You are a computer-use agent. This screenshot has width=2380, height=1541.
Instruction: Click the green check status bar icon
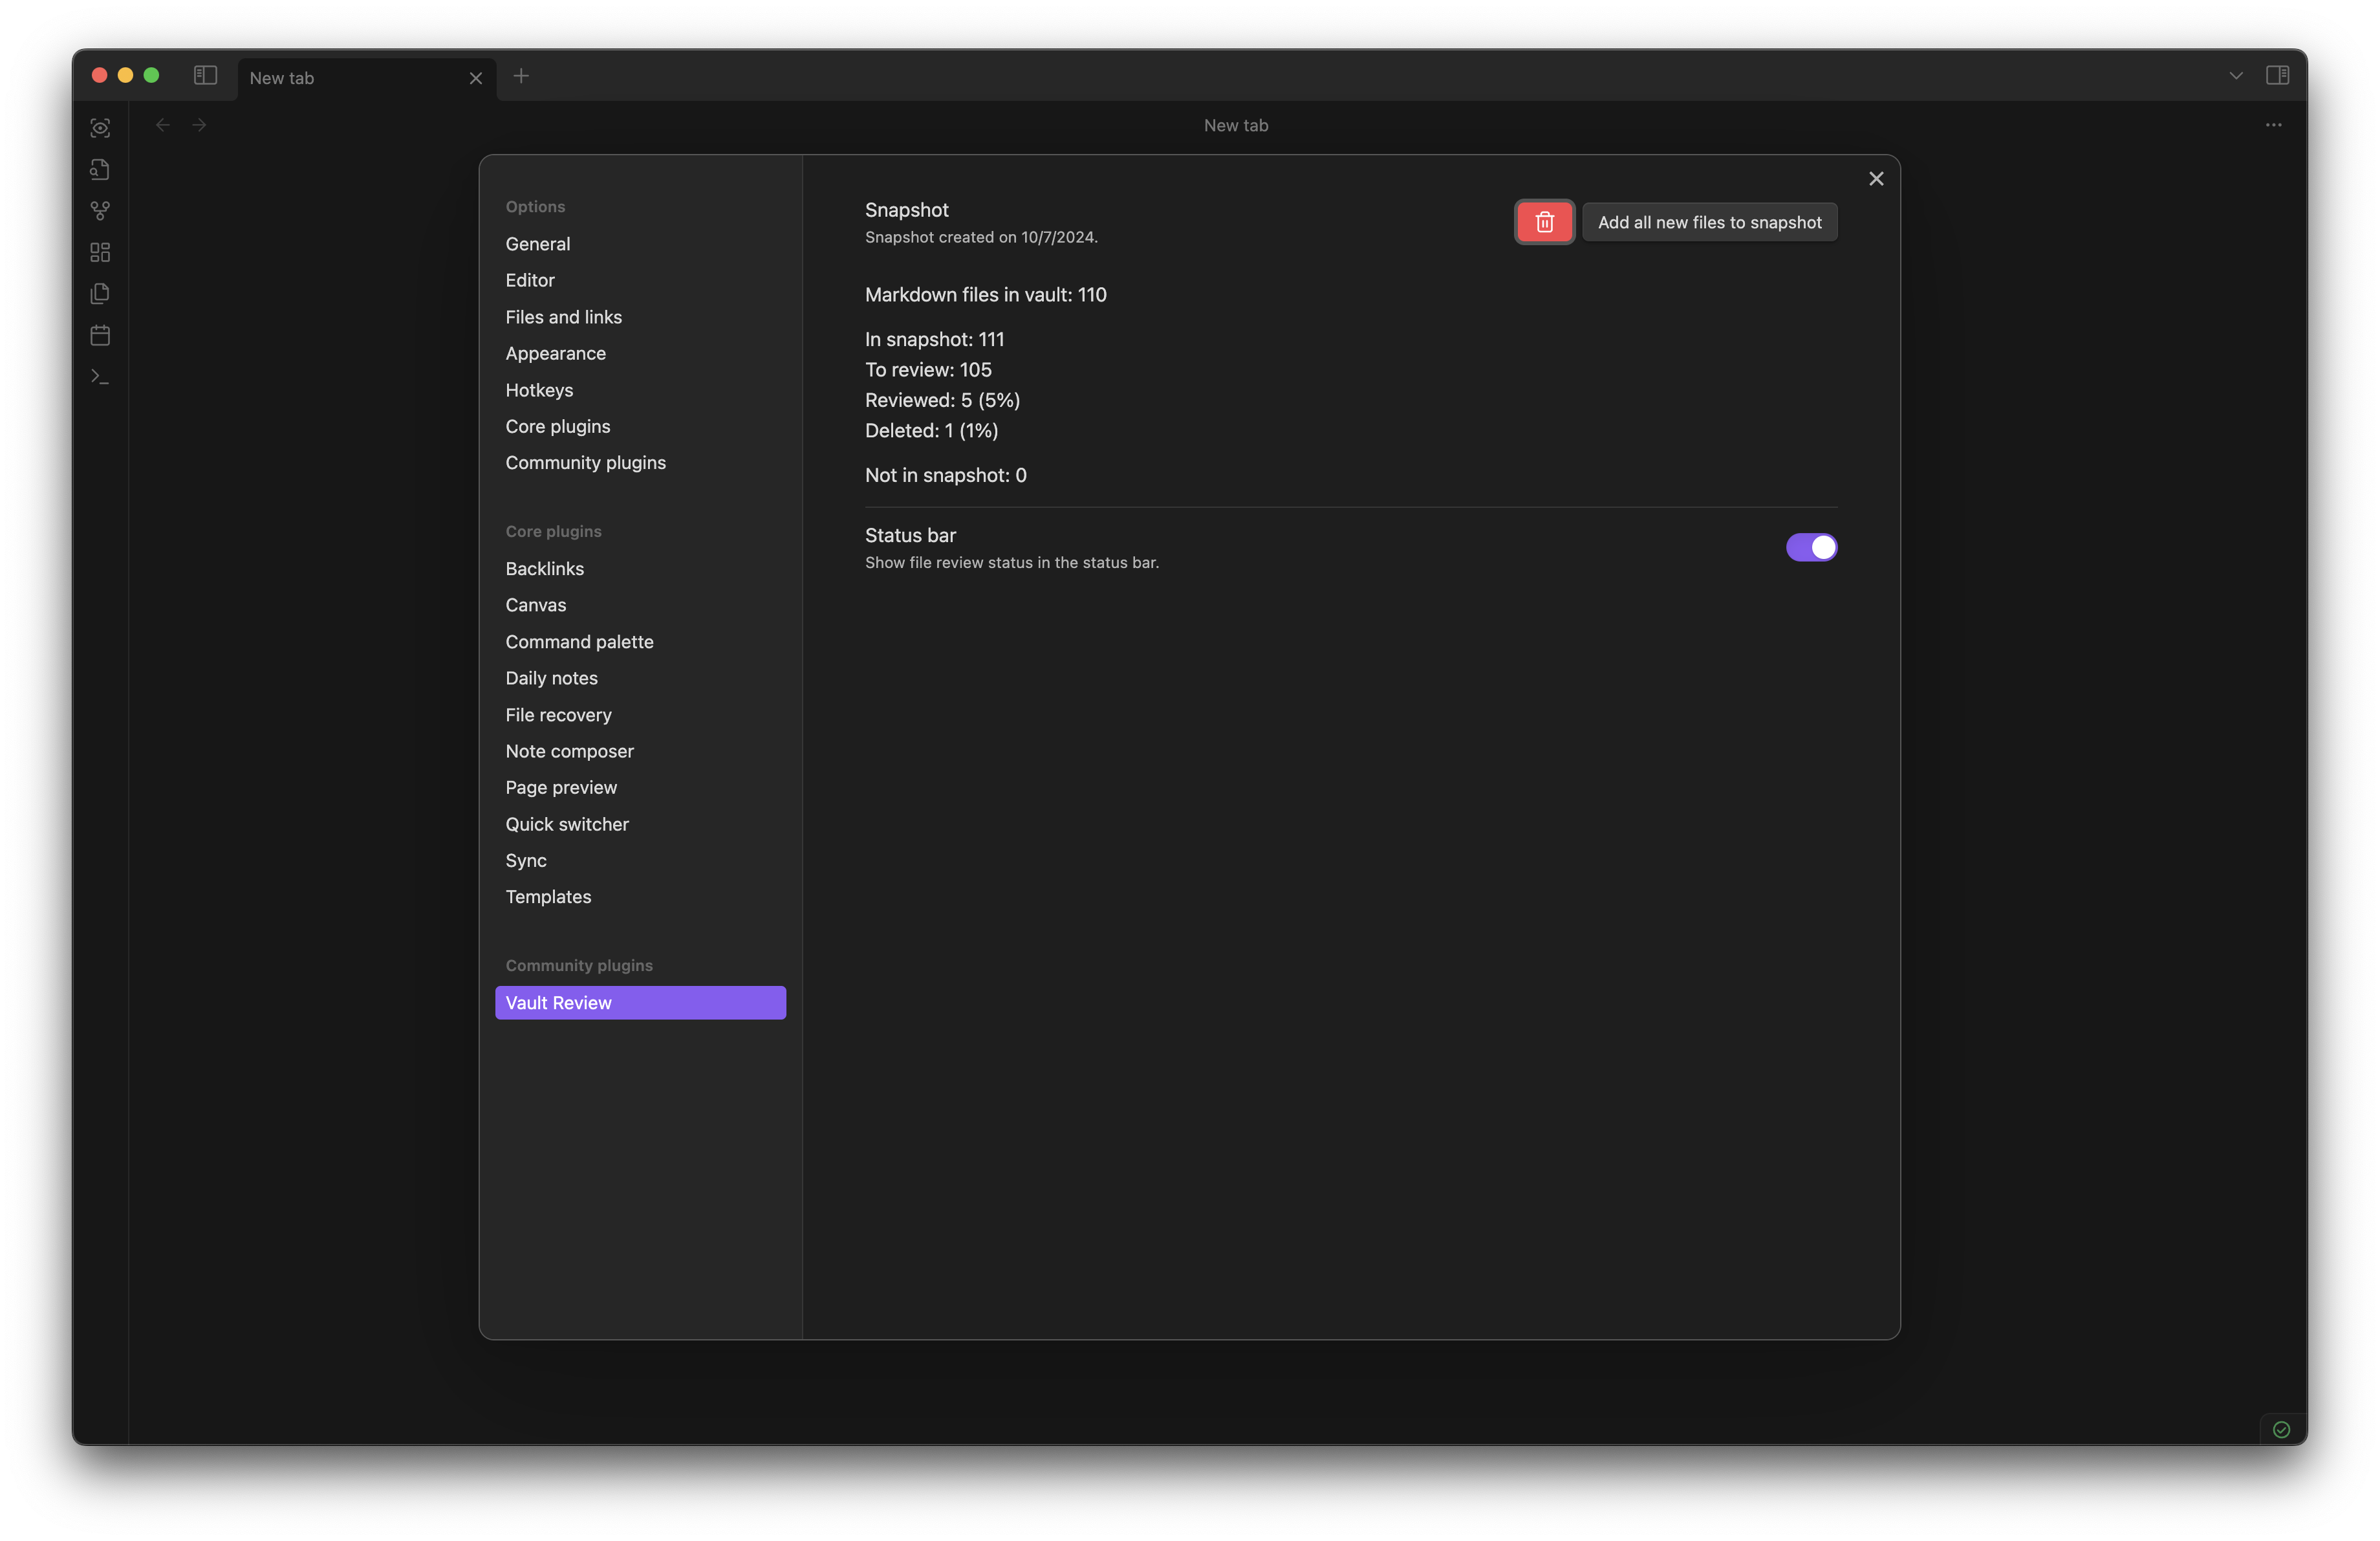pos(2281,1429)
